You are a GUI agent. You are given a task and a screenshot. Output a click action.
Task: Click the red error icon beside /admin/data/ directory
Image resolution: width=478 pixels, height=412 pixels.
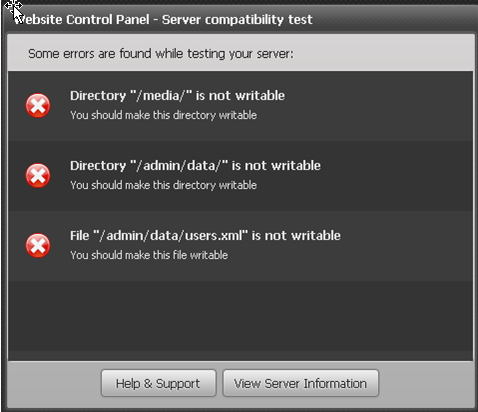[x=38, y=176]
